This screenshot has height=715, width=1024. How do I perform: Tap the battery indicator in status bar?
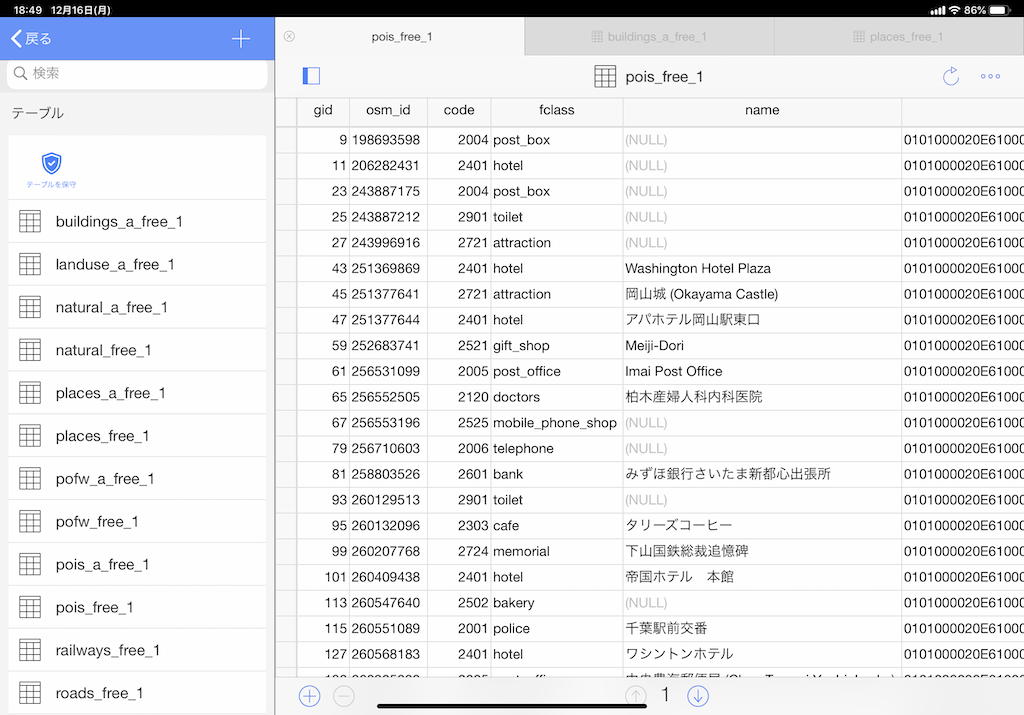[1000, 10]
